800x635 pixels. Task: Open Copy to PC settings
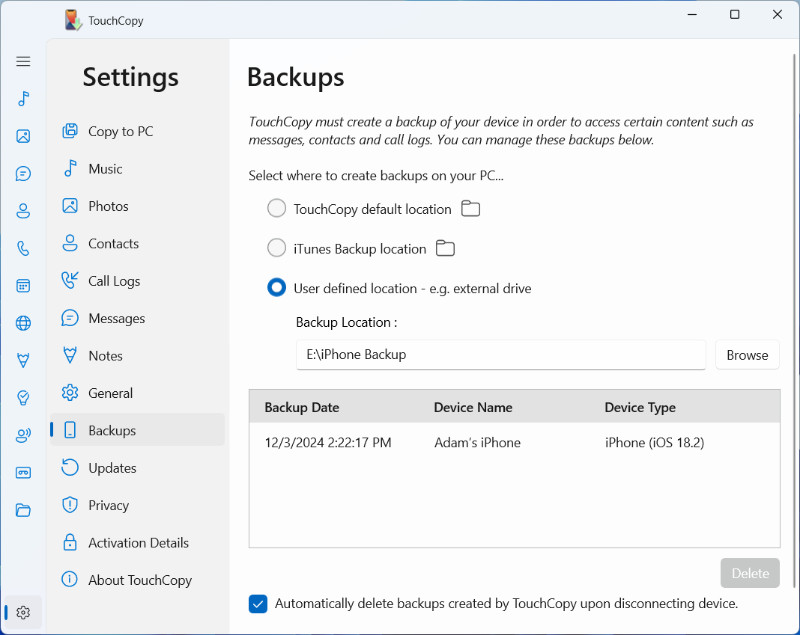tap(137, 131)
